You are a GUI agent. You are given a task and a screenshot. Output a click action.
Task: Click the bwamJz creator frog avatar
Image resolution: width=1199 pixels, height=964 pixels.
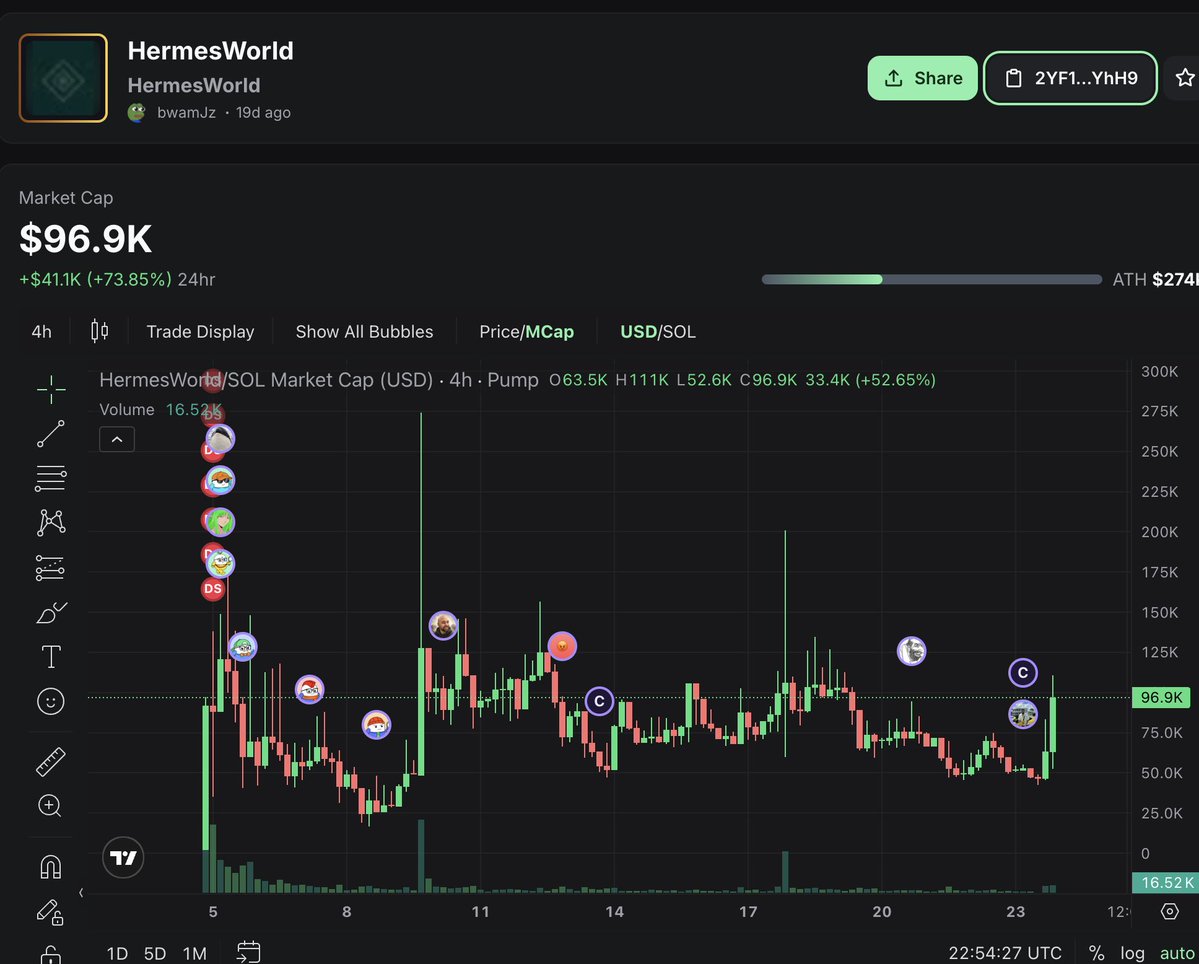point(137,112)
